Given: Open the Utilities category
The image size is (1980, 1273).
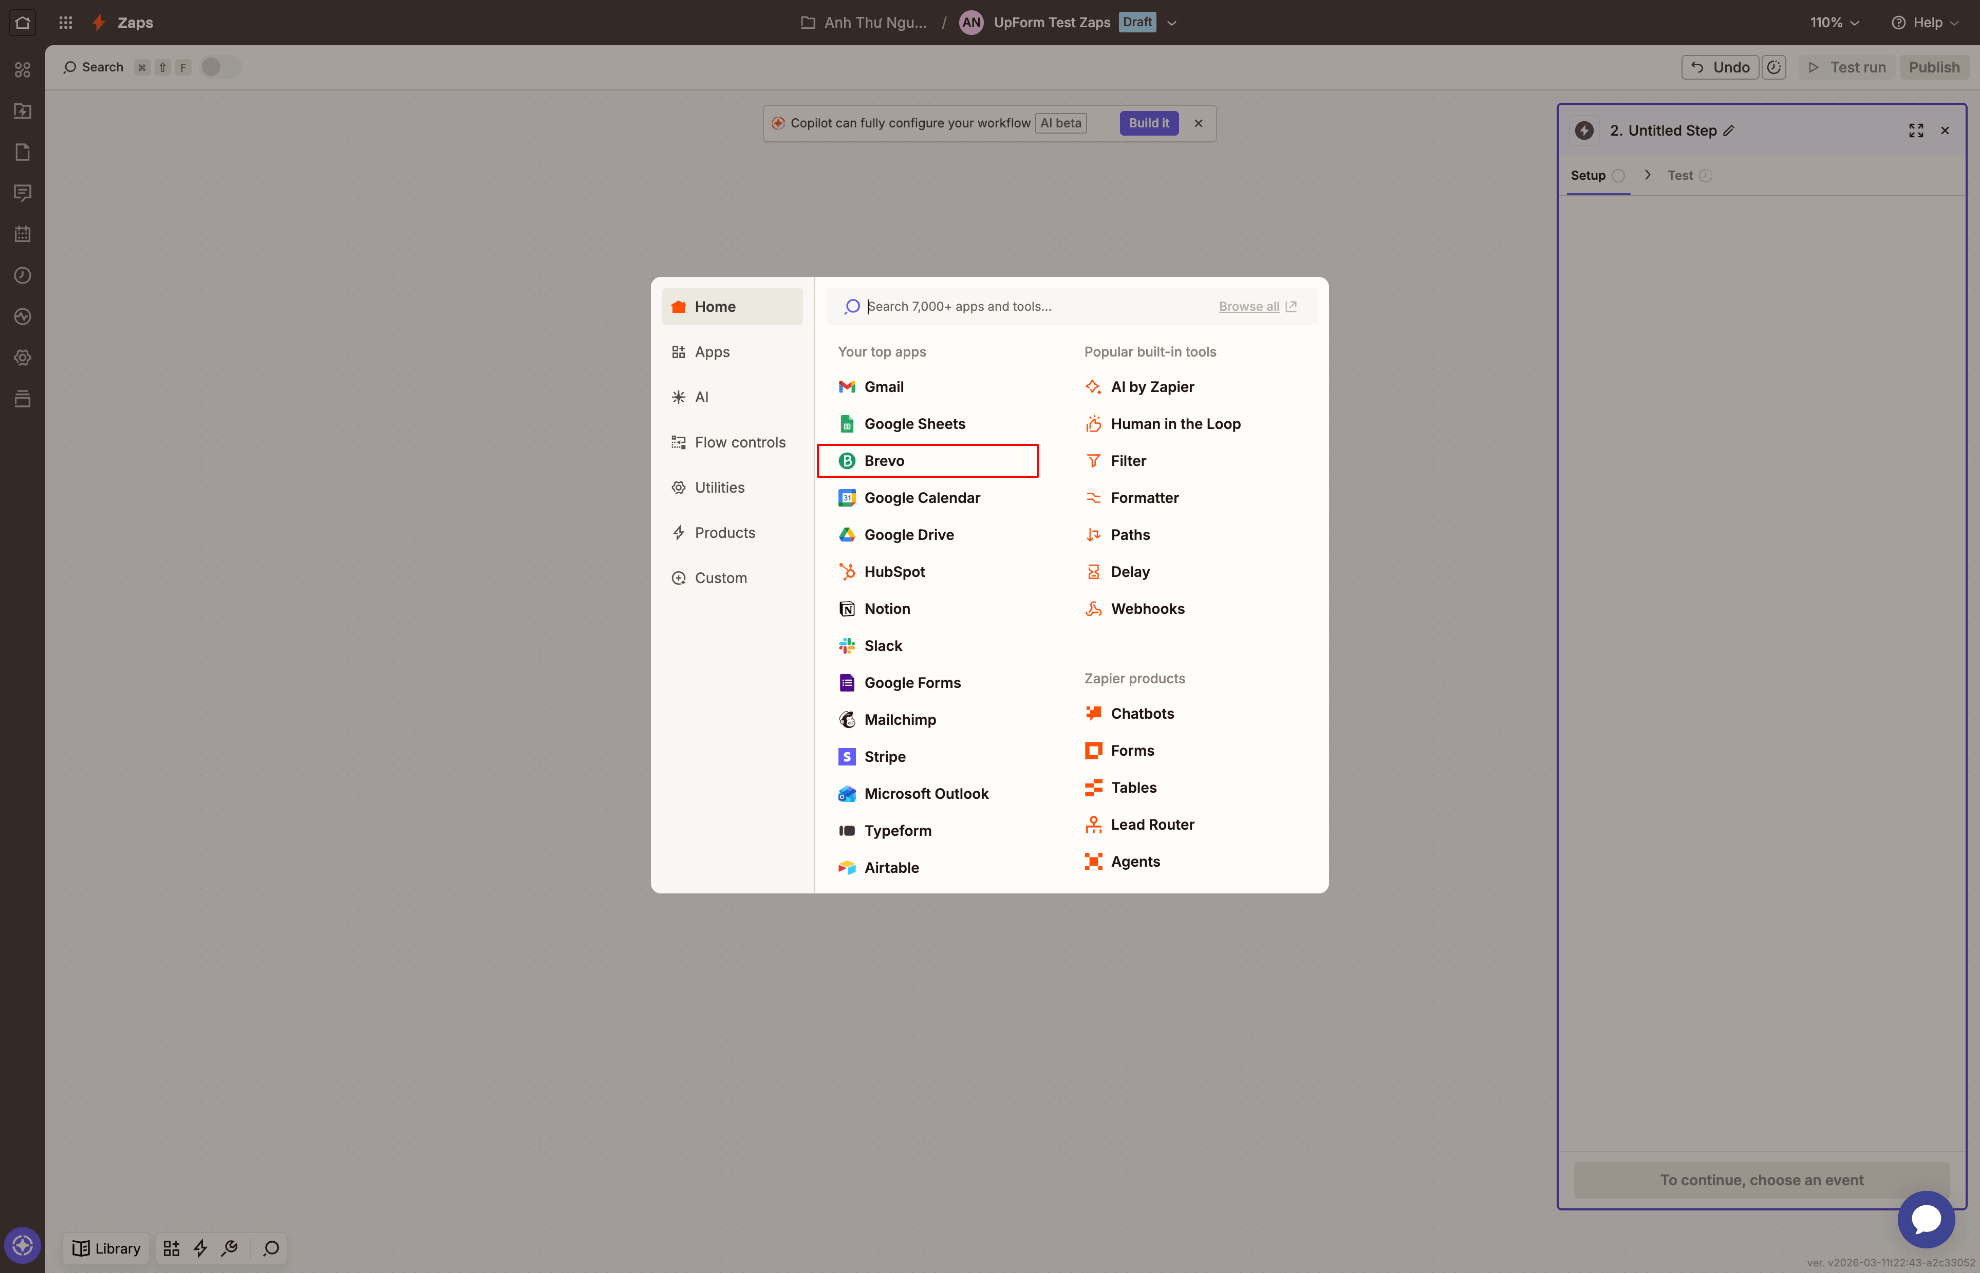Looking at the screenshot, I should tap(732, 488).
